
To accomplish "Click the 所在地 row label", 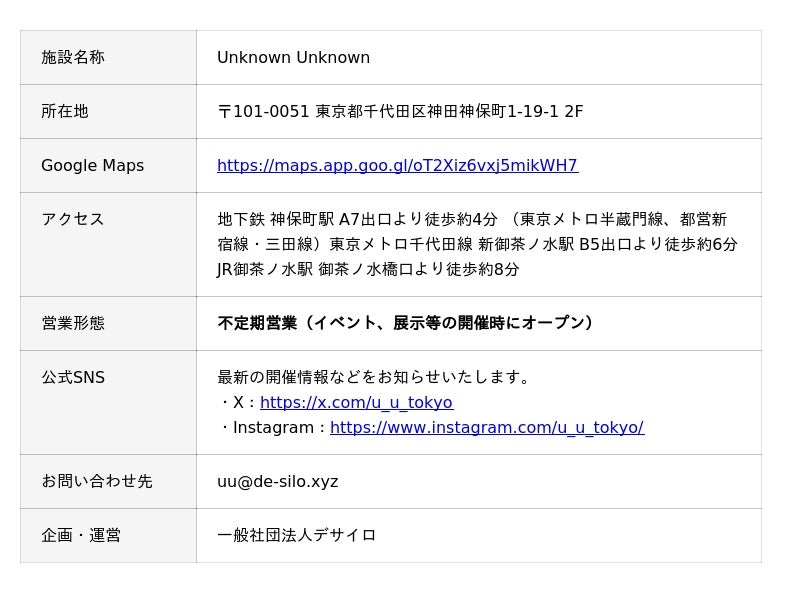I will click(x=65, y=112).
